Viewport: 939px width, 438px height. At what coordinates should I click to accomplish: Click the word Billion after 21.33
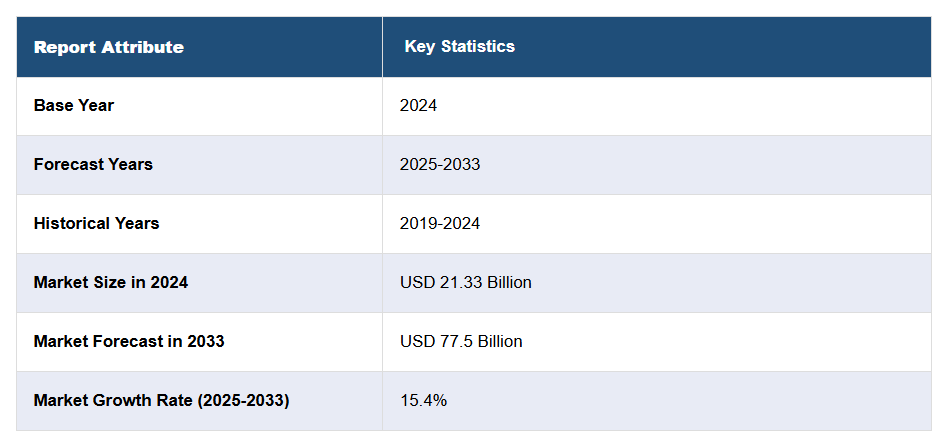pos(509,282)
